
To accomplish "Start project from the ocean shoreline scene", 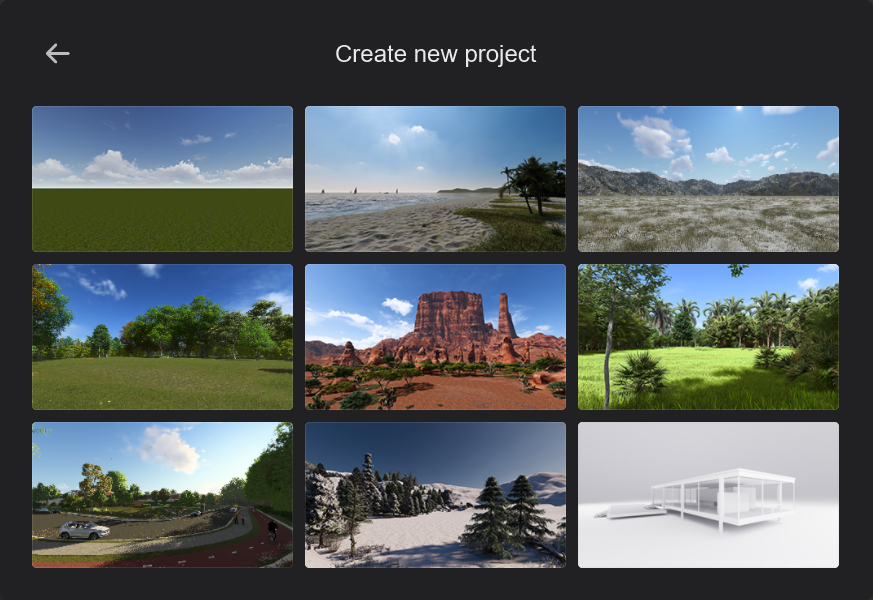I will tap(435, 179).
